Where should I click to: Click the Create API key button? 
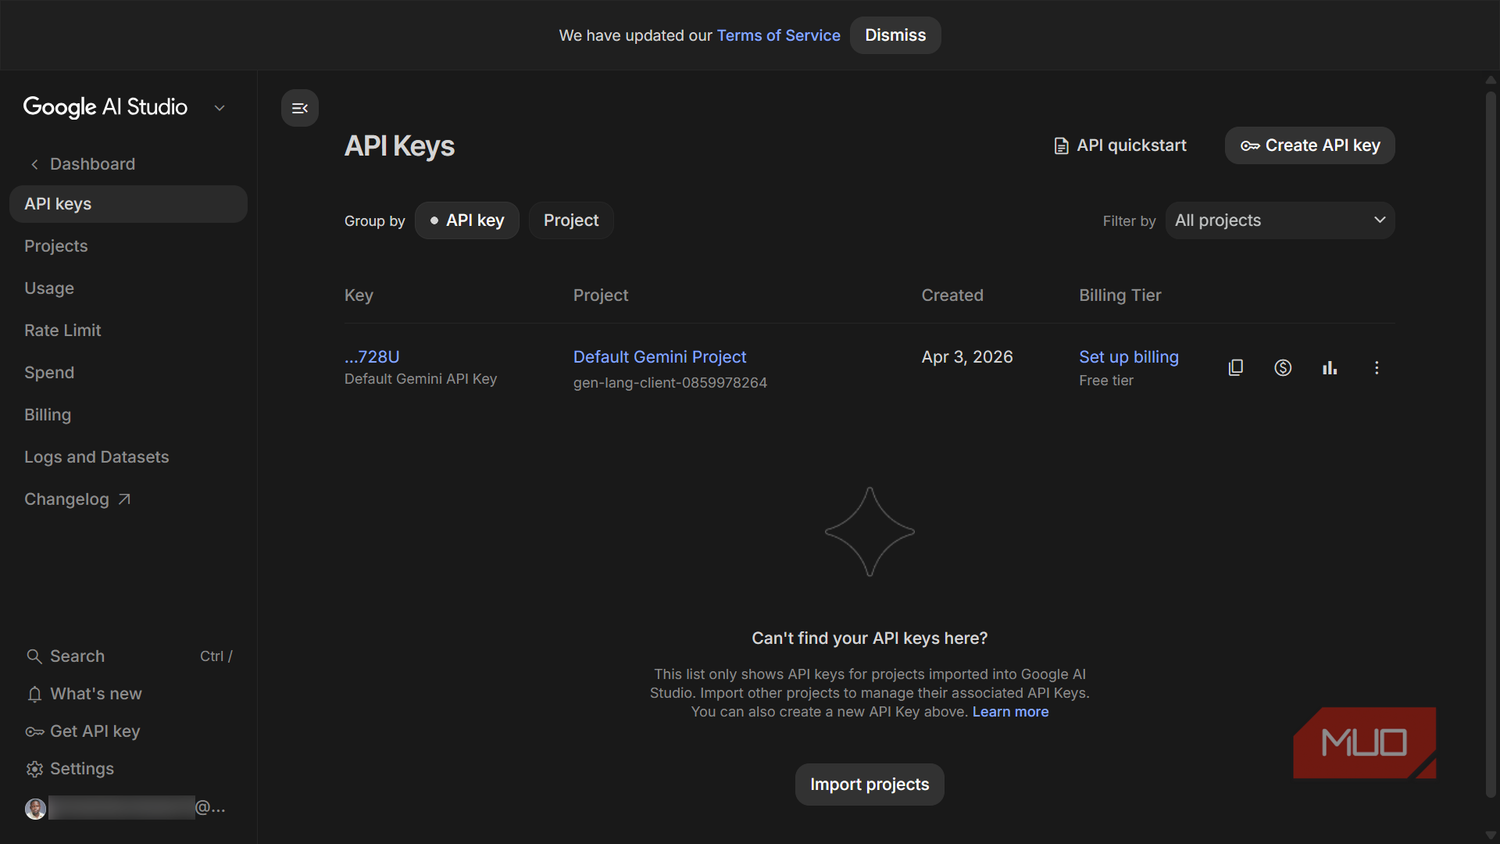coord(1310,145)
